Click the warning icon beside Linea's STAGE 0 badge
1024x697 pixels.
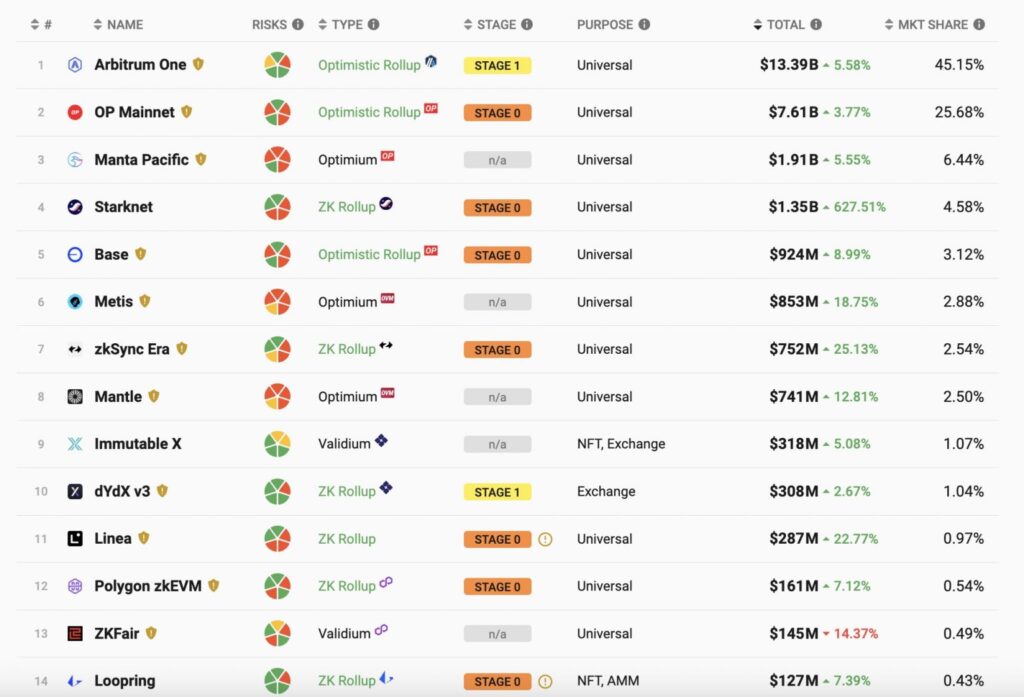pyautogui.click(x=545, y=539)
